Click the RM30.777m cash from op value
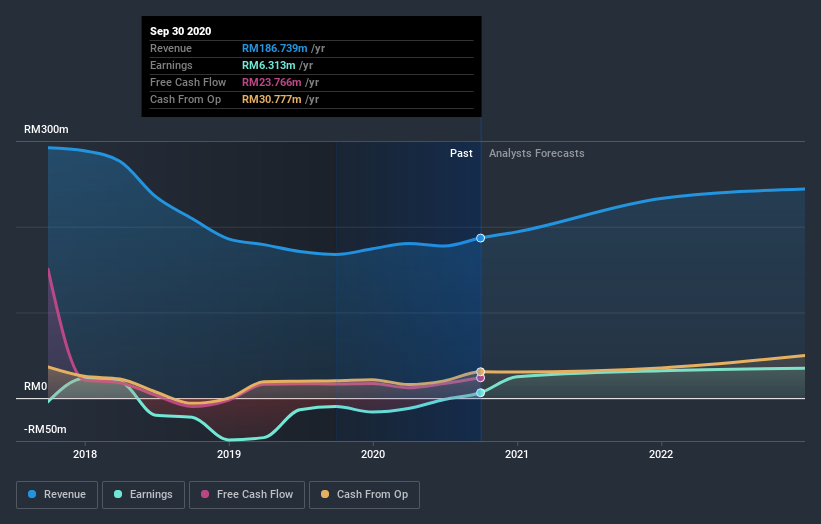The width and height of the screenshot is (821, 524). tap(272, 99)
